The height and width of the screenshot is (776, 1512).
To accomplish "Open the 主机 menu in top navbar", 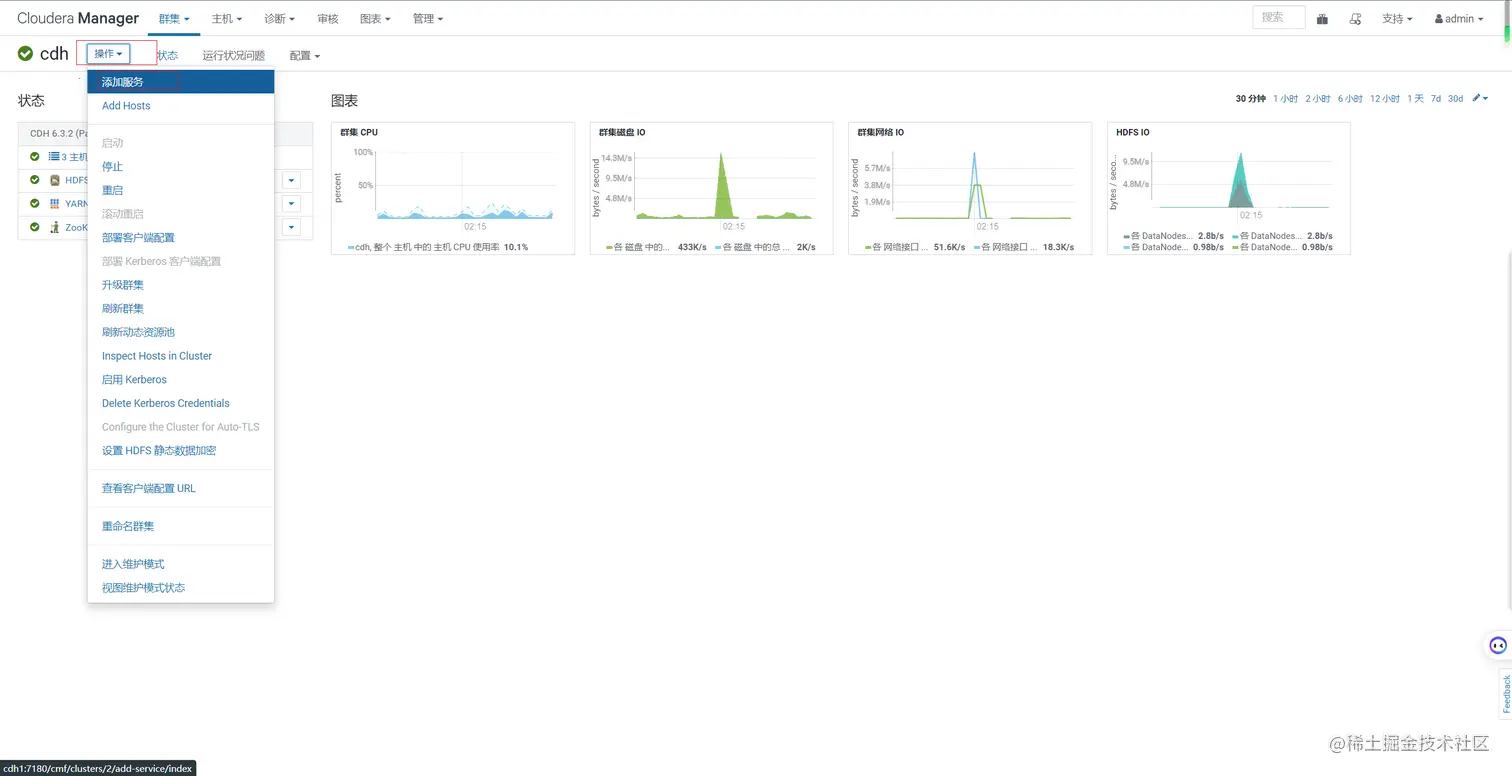I will pyautogui.click(x=227, y=18).
